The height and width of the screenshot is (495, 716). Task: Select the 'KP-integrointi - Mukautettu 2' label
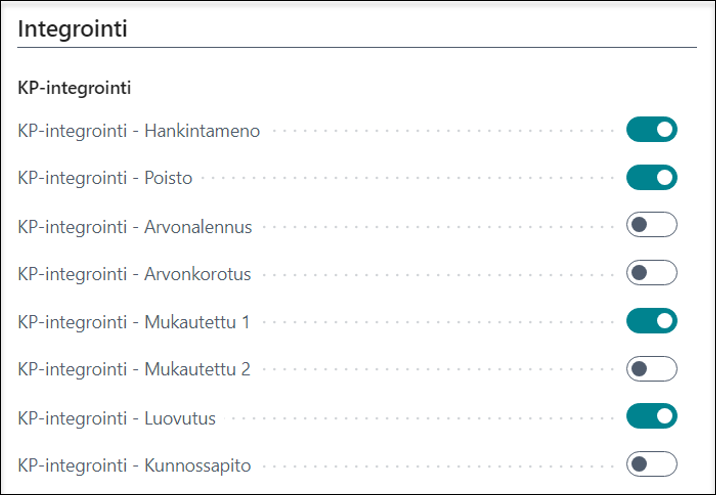(x=134, y=369)
